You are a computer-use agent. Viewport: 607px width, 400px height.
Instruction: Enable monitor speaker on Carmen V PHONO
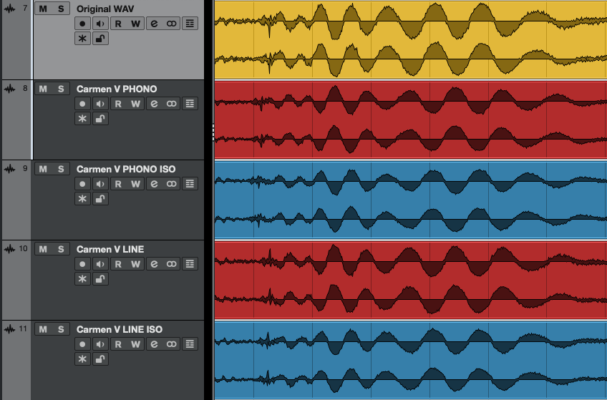pyautogui.click(x=100, y=103)
